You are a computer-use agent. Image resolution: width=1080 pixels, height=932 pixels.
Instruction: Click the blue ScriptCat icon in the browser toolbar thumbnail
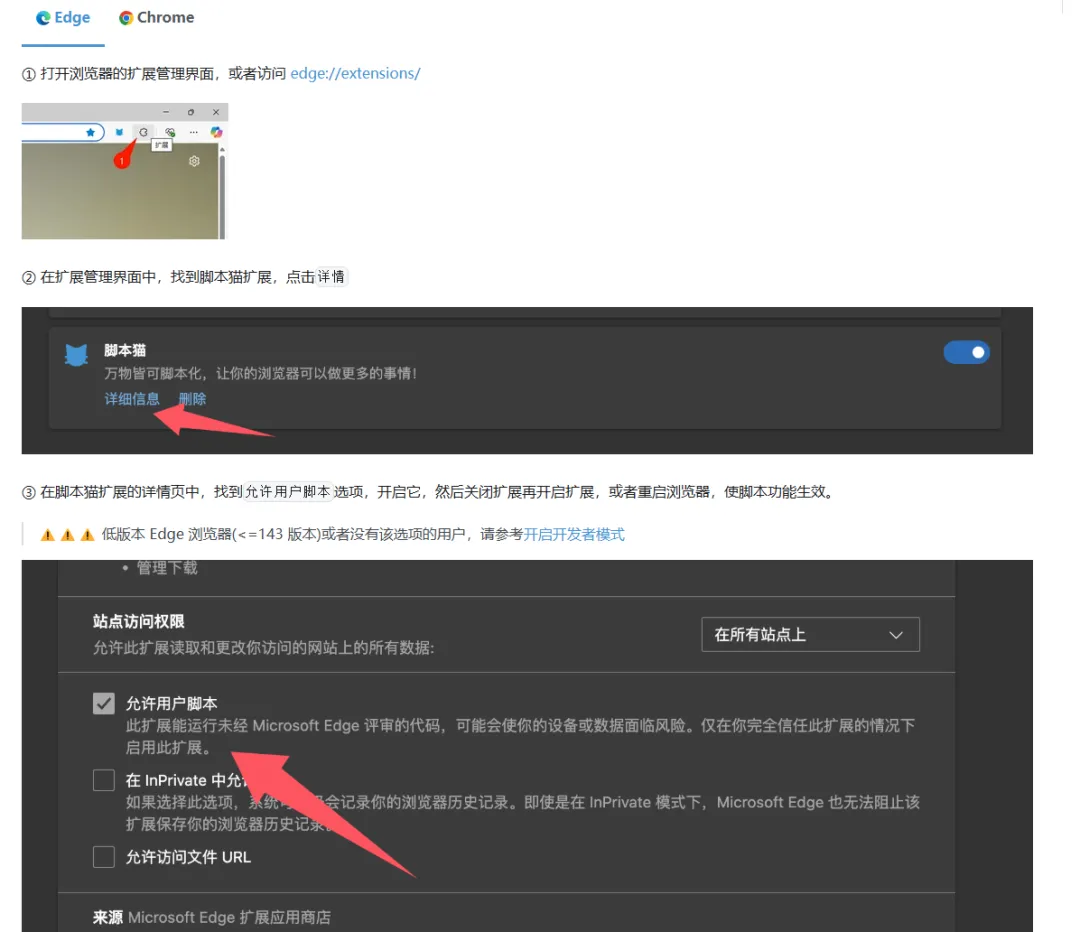[119, 132]
